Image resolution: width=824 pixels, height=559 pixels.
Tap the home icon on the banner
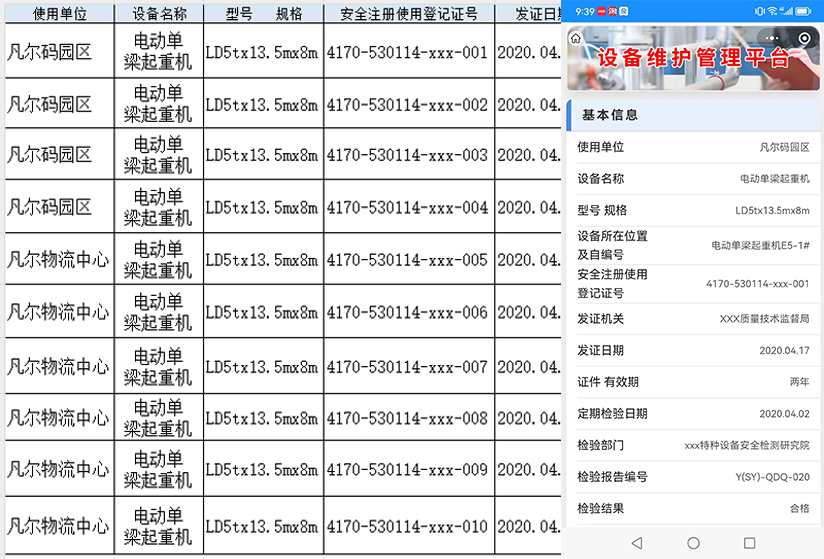[x=575, y=38]
